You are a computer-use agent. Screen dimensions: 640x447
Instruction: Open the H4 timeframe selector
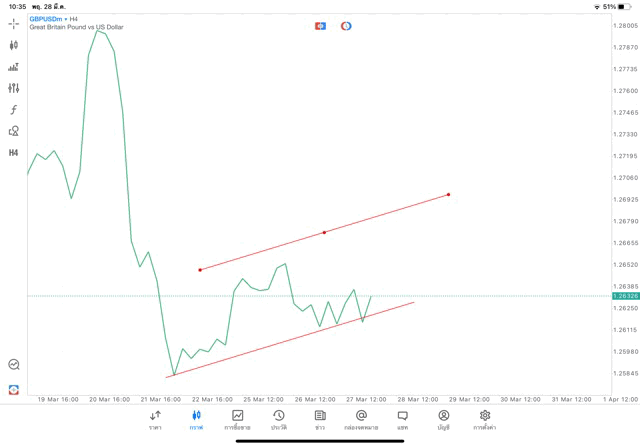[14, 153]
